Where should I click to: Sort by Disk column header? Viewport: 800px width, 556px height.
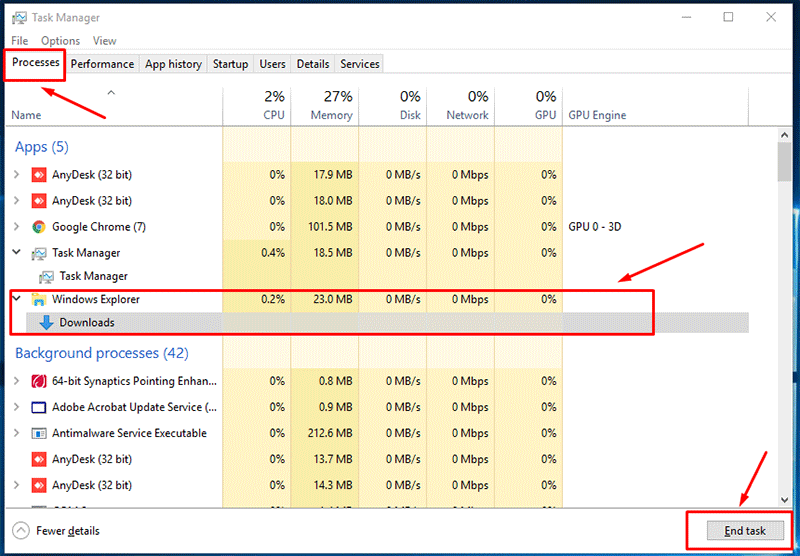392,106
